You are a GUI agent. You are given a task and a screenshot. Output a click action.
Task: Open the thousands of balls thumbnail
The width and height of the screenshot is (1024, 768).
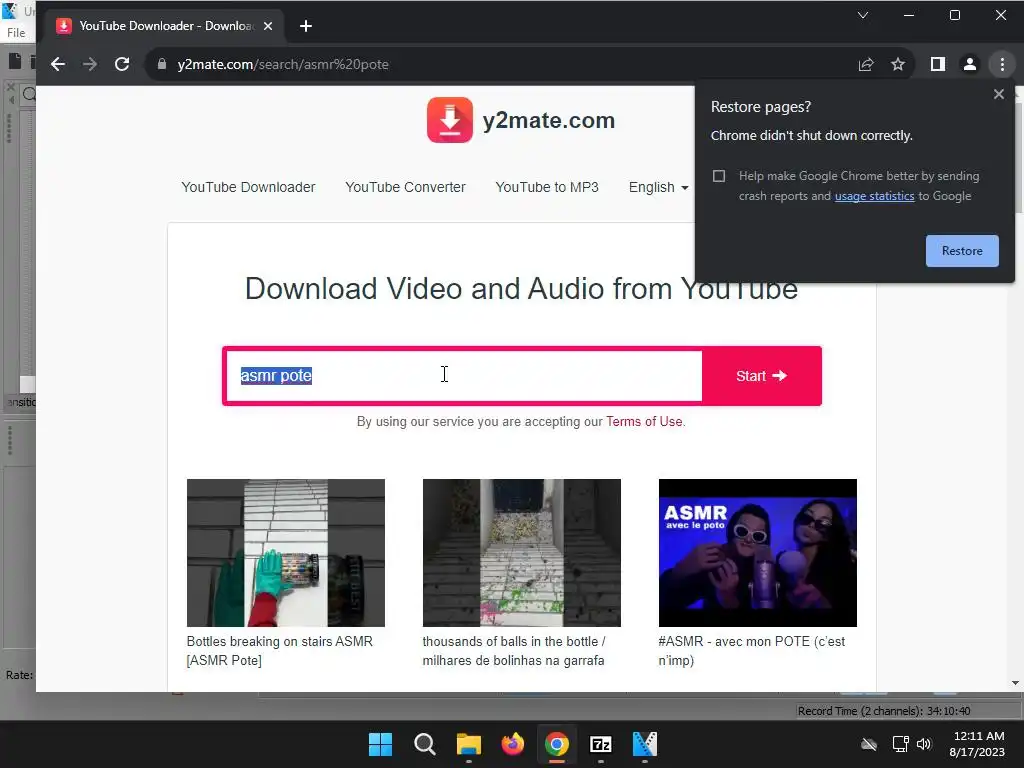point(522,553)
